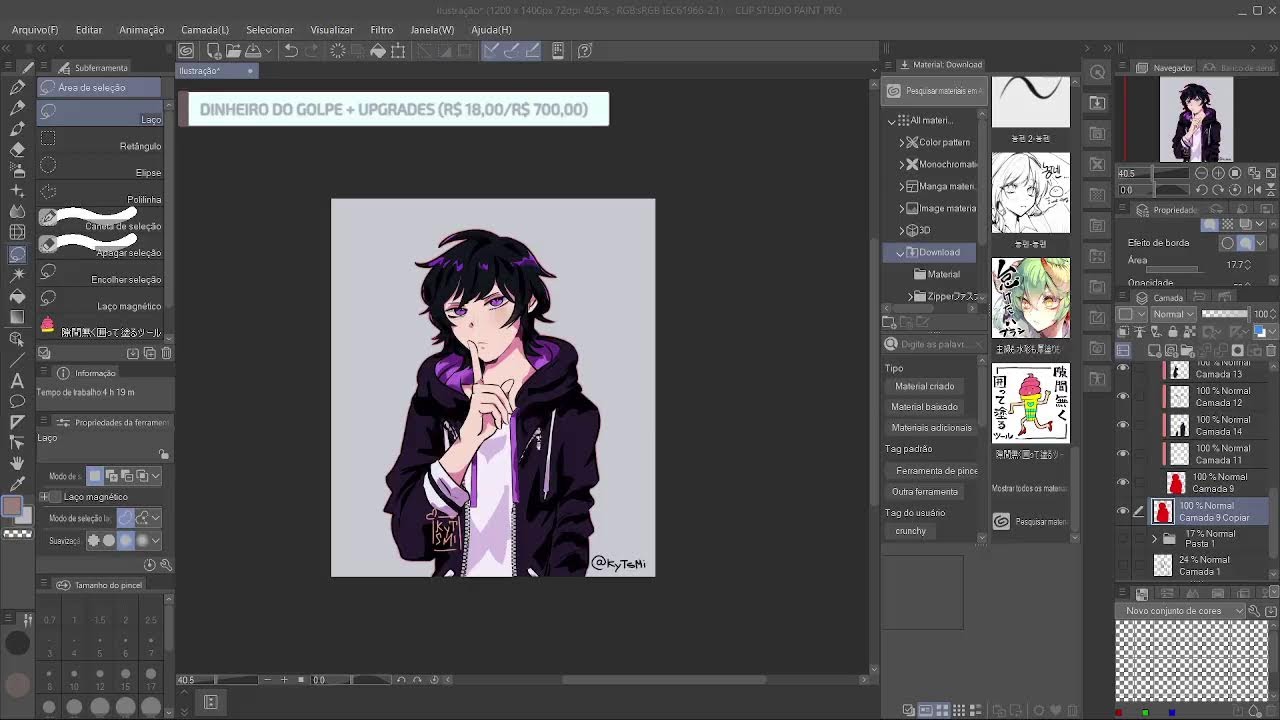Viewport: 1280px width, 720px height.
Task: Click the smartphone connect icon
Action: coord(558,50)
